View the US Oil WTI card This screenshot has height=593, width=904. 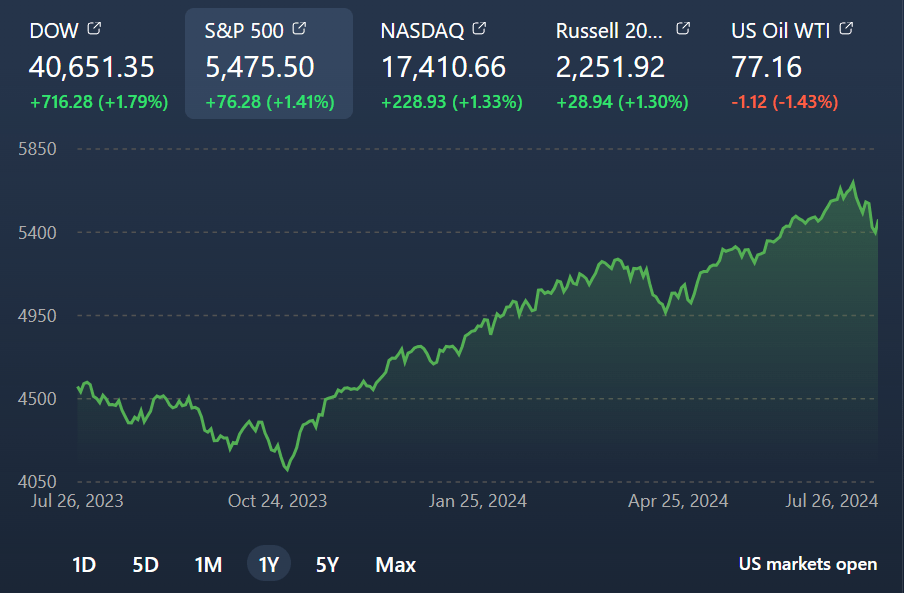(795, 65)
